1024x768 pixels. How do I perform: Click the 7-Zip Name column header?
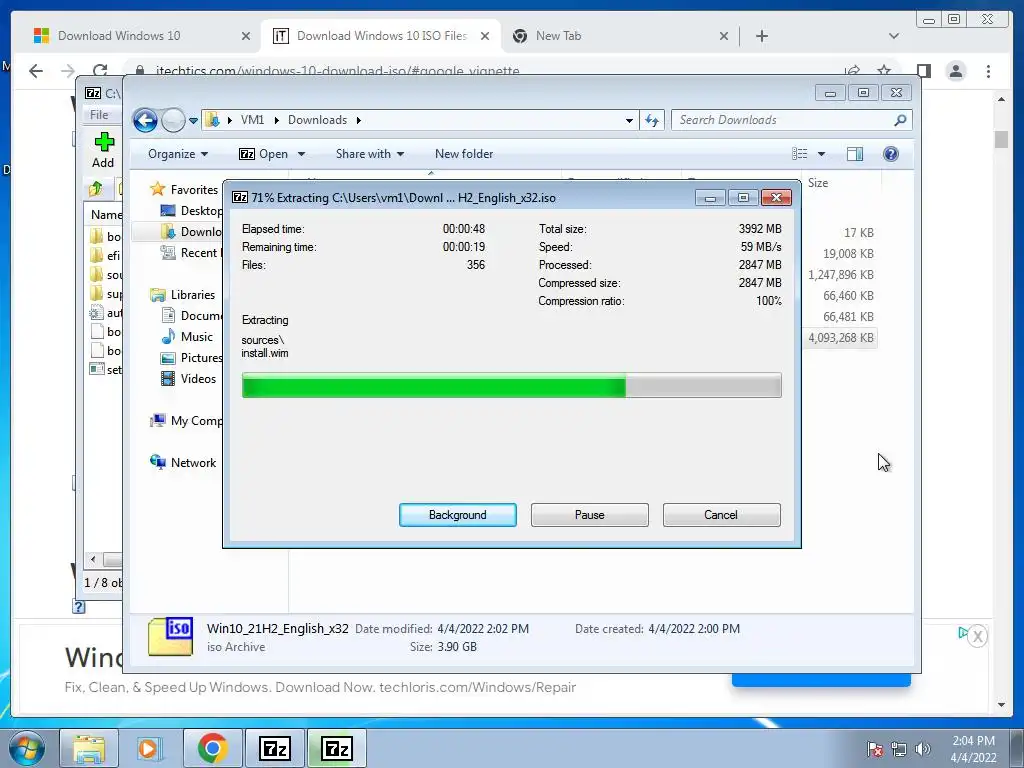pos(106,214)
